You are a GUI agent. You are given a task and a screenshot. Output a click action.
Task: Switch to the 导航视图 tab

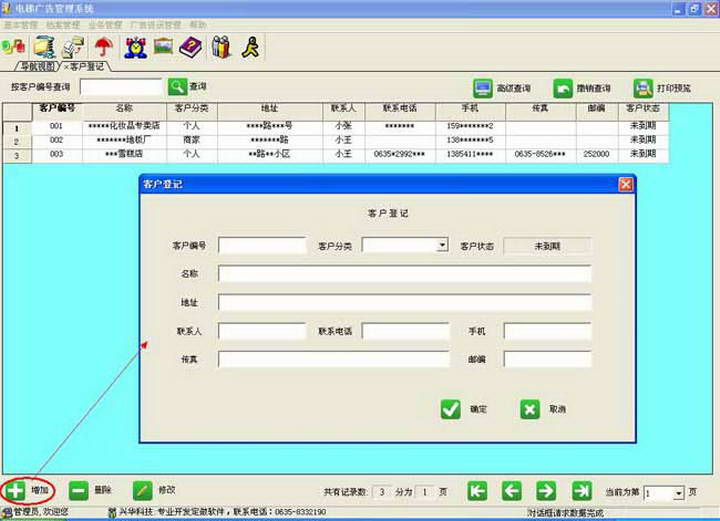[x=38, y=67]
